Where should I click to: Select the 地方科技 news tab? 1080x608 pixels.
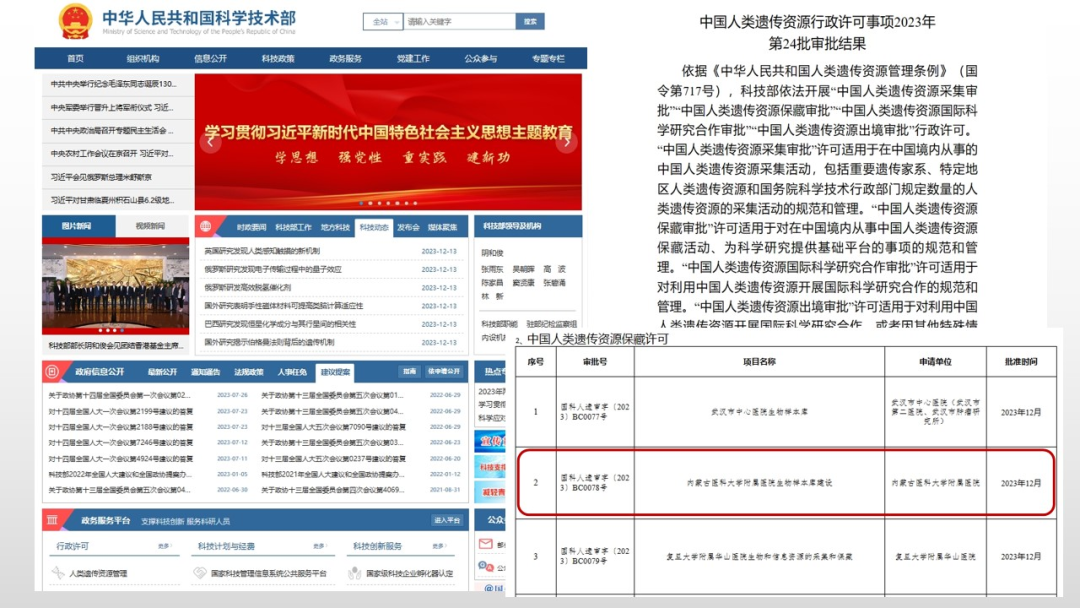coord(335,227)
